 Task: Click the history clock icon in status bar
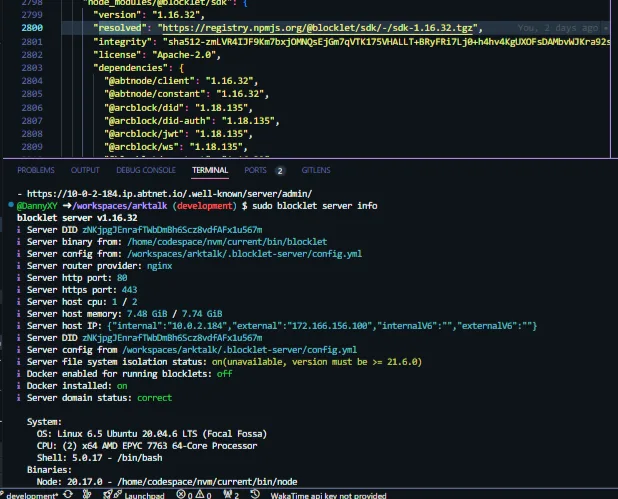[x=255, y=494]
